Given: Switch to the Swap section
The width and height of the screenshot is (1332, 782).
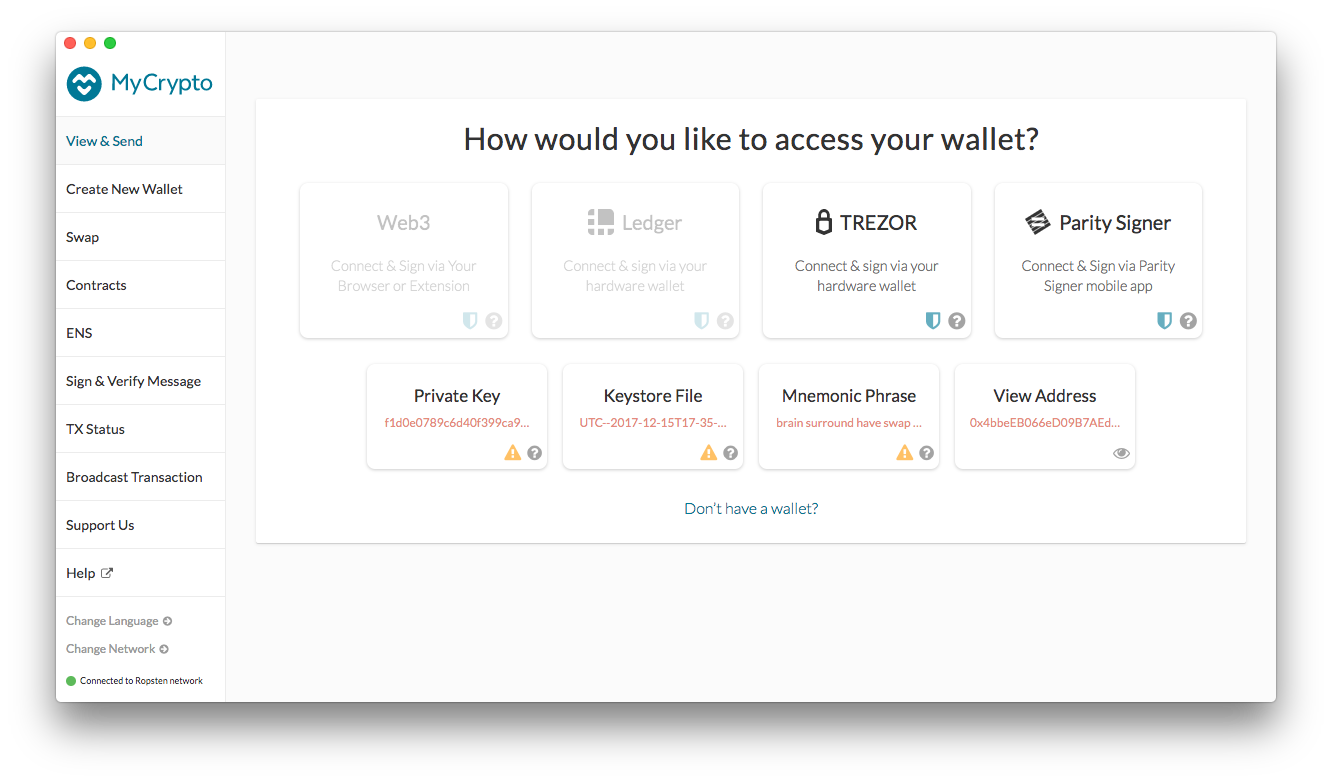Looking at the screenshot, I should point(82,236).
